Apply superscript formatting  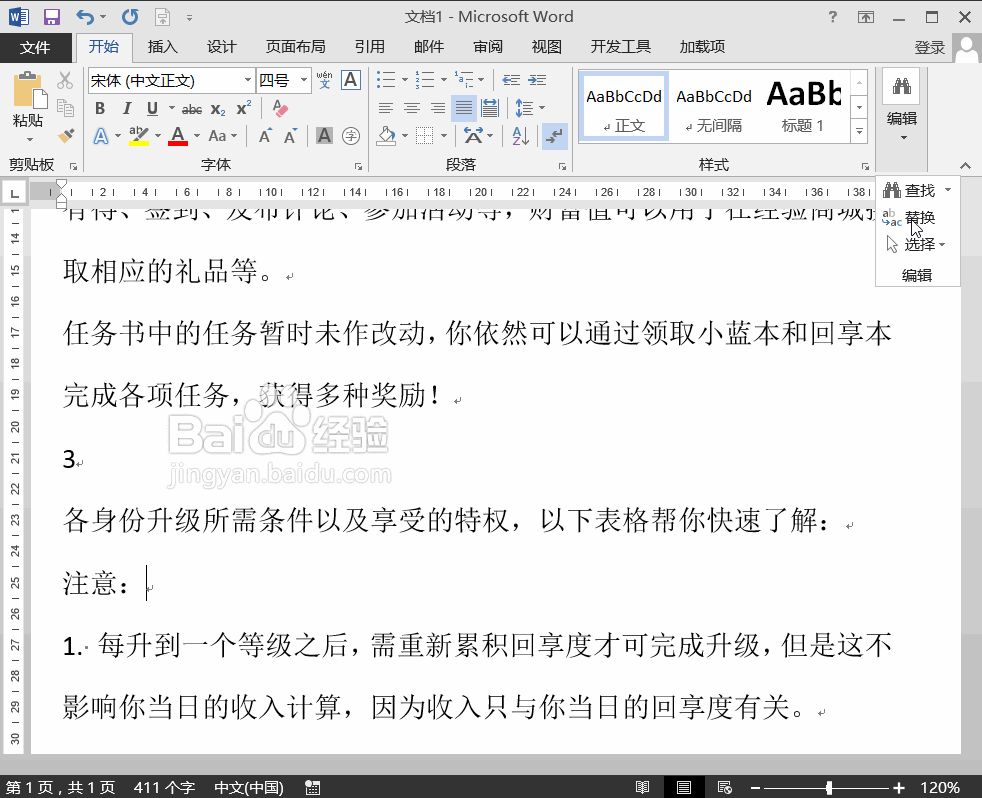coord(243,107)
